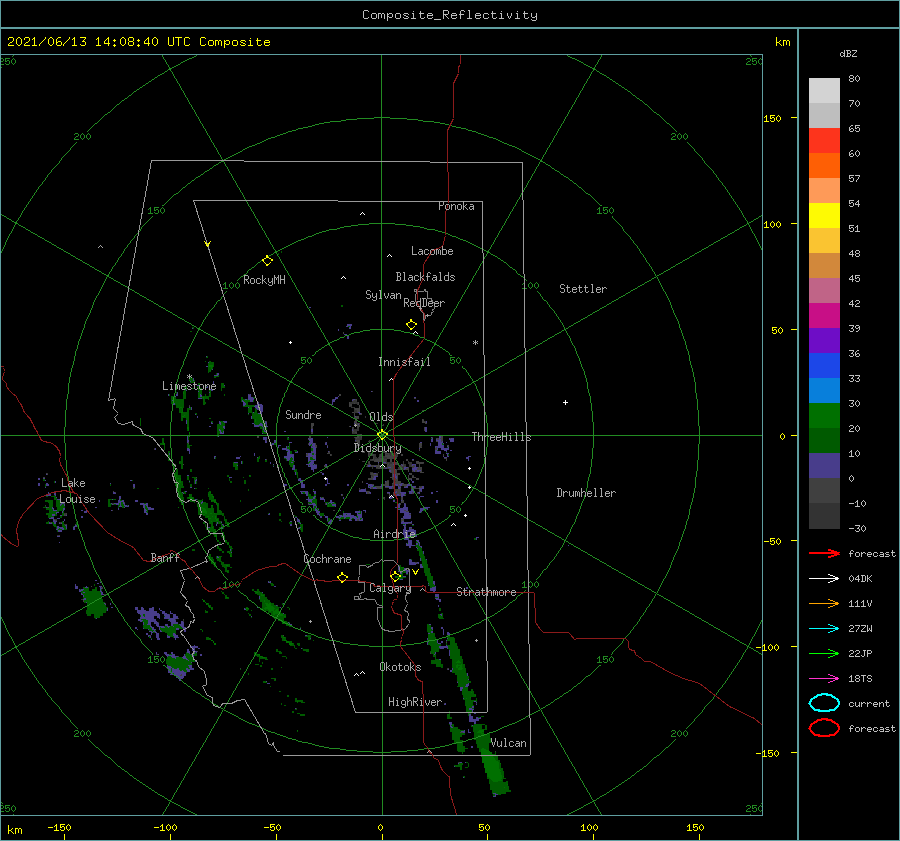Screen dimensions: 900x841
Task: Click the cyan current ellipse icon
Action: click(x=824, y=703)
